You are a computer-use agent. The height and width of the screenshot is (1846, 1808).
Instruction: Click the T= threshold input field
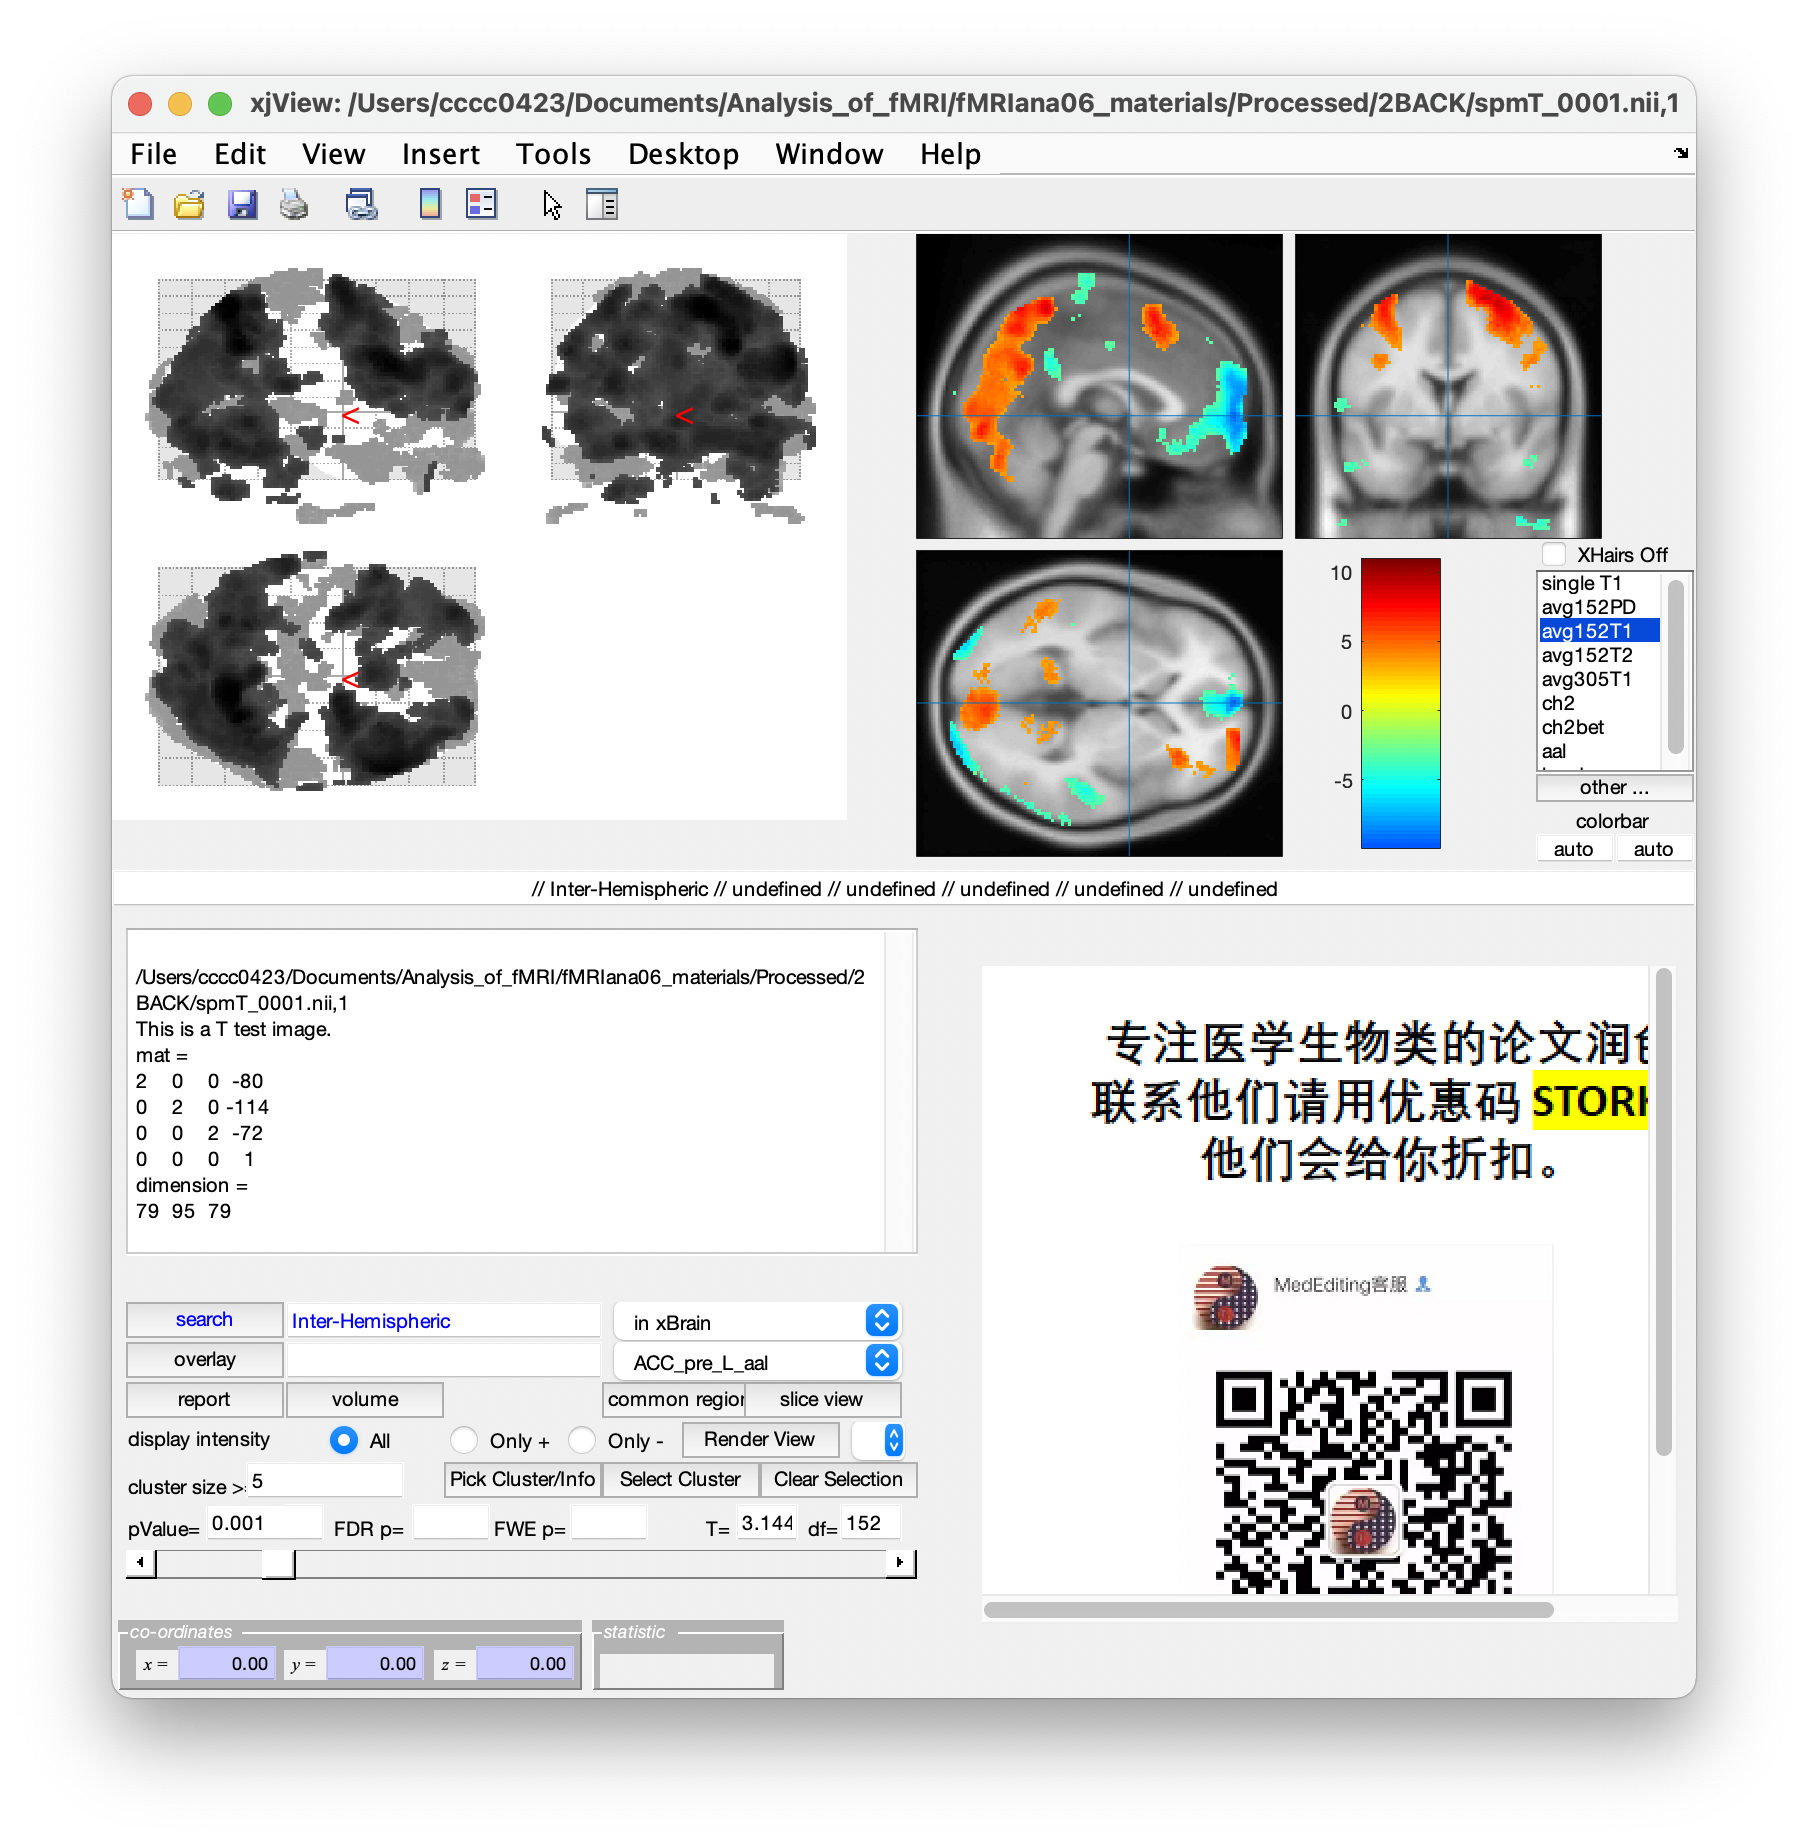[767, 1523]
